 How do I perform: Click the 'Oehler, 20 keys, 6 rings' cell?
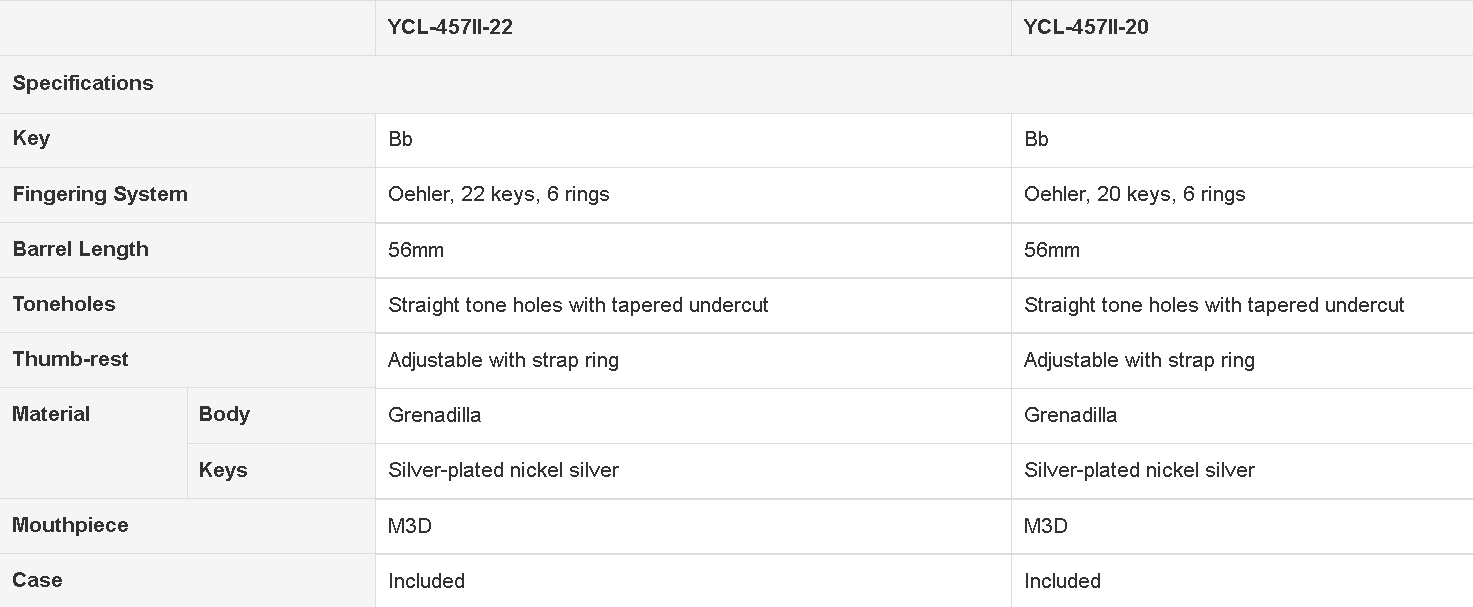1135,194
